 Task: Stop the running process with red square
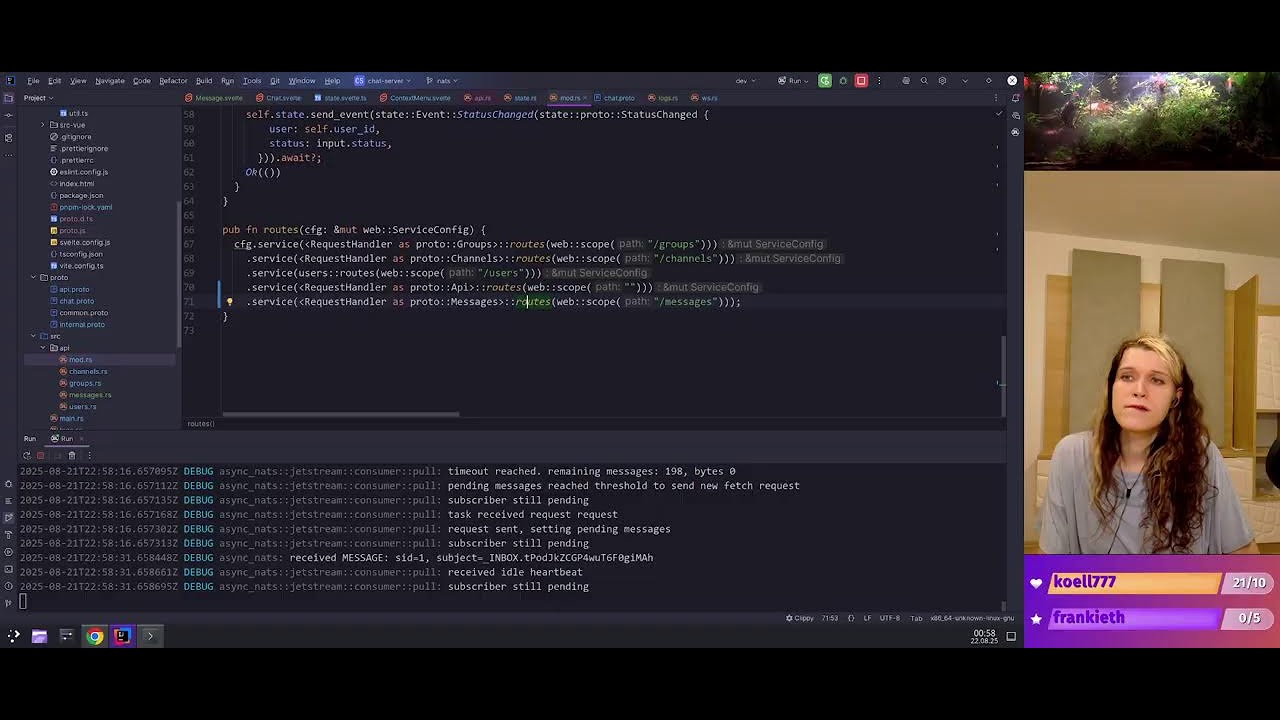coord(861,81)
